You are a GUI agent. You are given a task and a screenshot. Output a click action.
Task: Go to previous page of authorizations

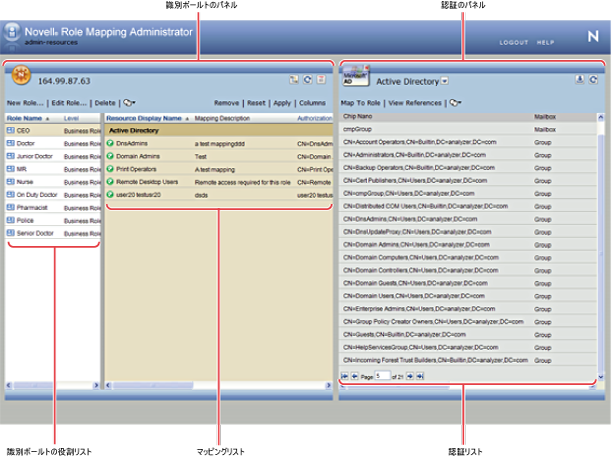coord(354,376)
